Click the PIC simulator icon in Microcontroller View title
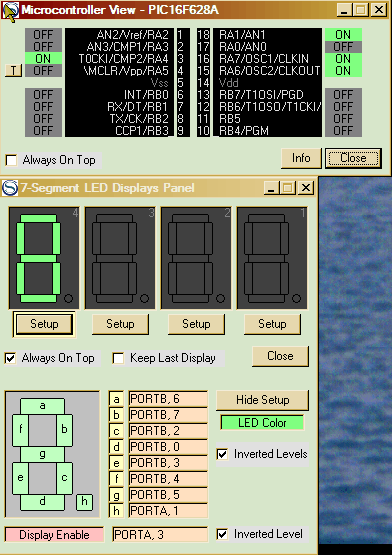The width and height of the screenshot is (392, 555). [10, 11]
